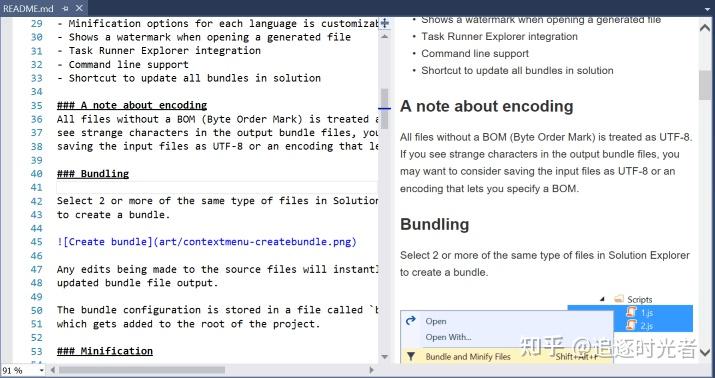Click the preview heading 'A note about encoding'
Image resolution: width=715 pixels, height=378 pixels.
(487, 106)
